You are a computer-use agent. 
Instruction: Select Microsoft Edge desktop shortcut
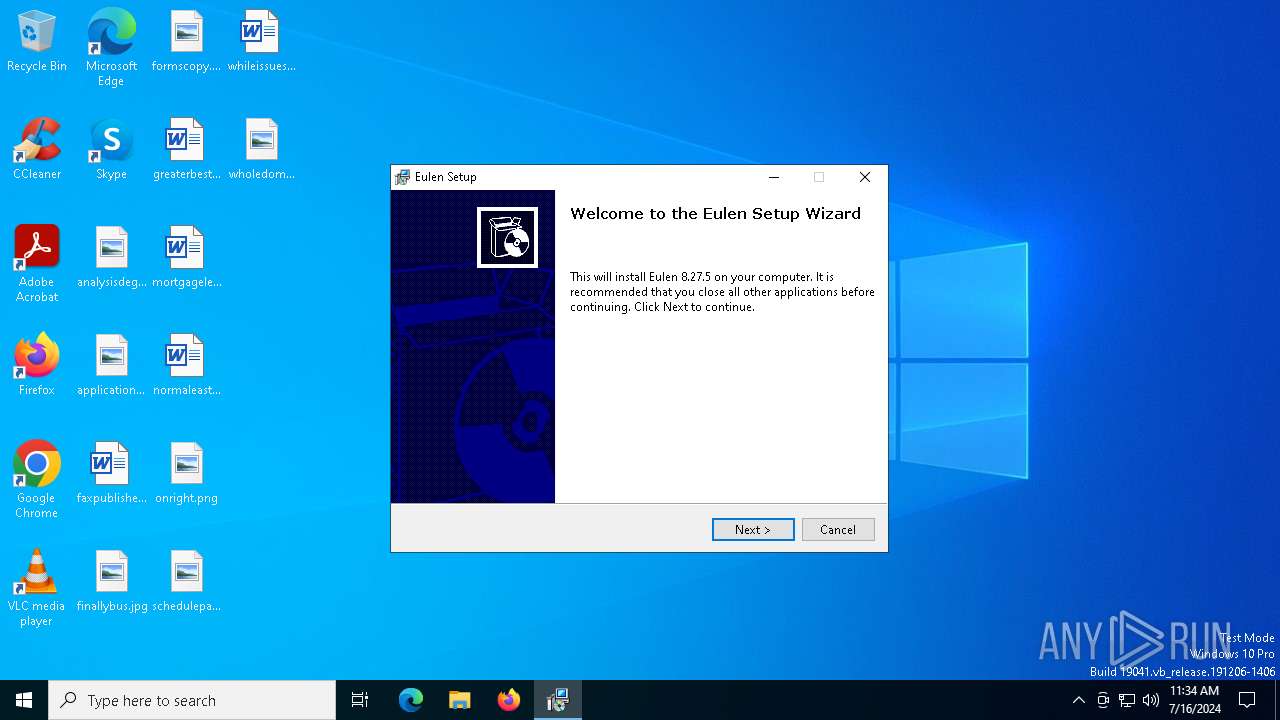coord(111,48)
